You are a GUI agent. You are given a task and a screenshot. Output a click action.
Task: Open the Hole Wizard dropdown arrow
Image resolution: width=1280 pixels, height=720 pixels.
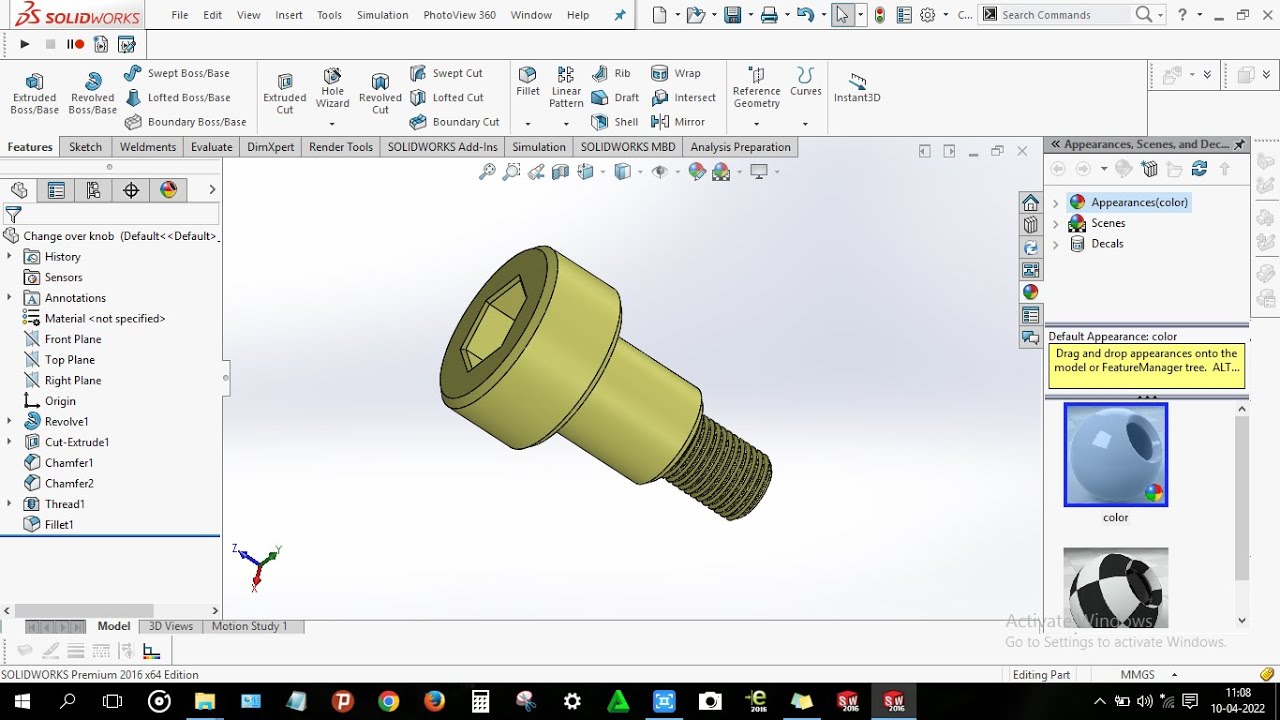(332, 124)
